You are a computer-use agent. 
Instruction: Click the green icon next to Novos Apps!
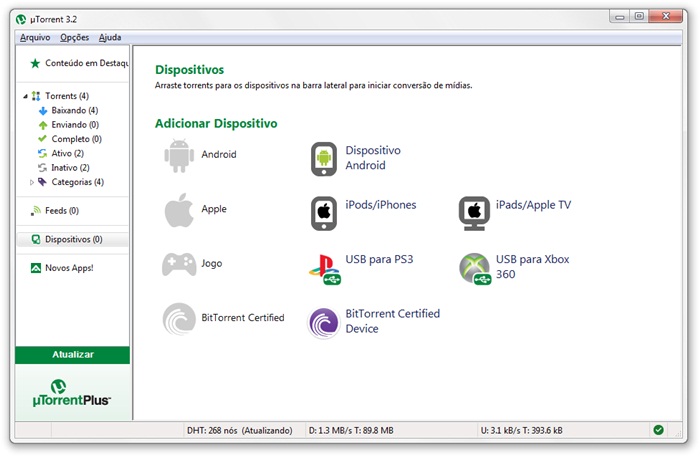[x=36, y=268]
